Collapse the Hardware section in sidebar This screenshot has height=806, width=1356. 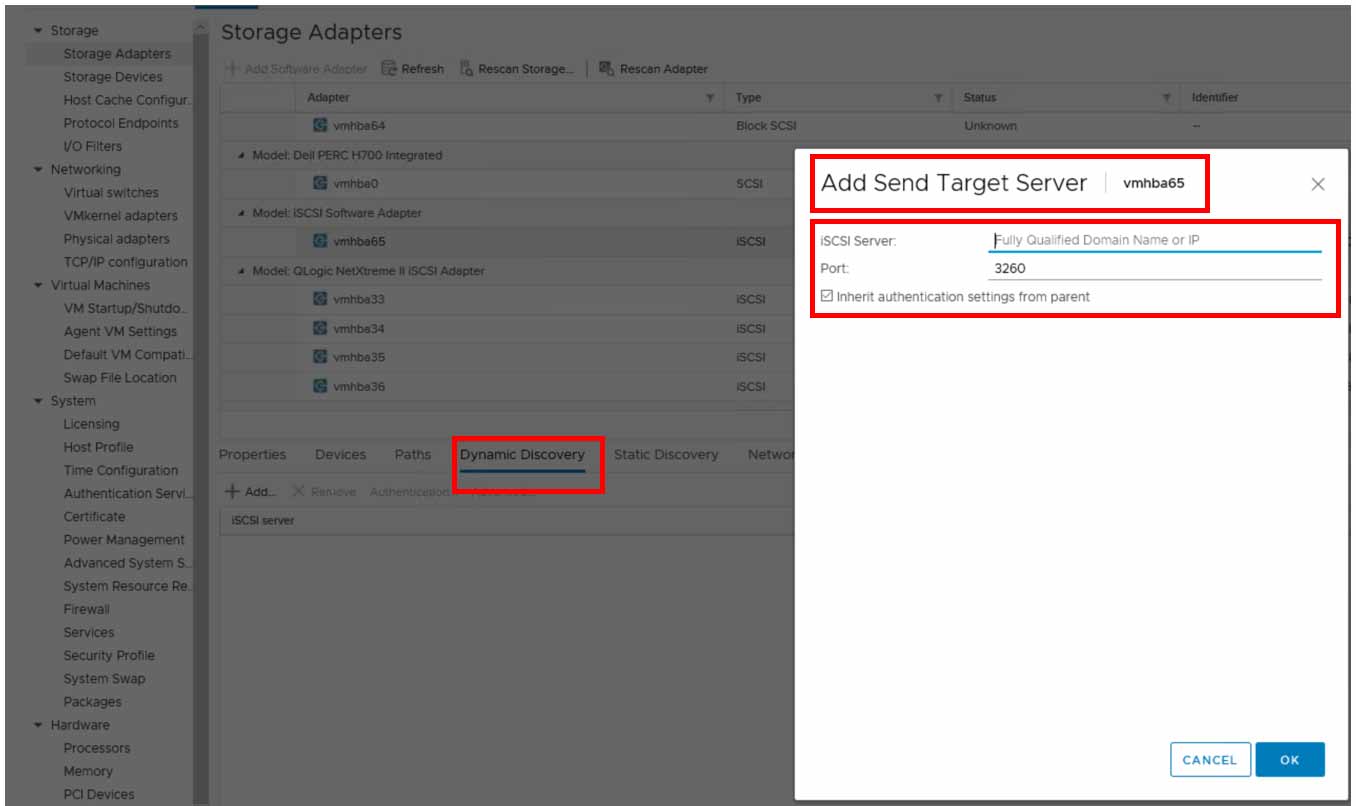(38, 725)
